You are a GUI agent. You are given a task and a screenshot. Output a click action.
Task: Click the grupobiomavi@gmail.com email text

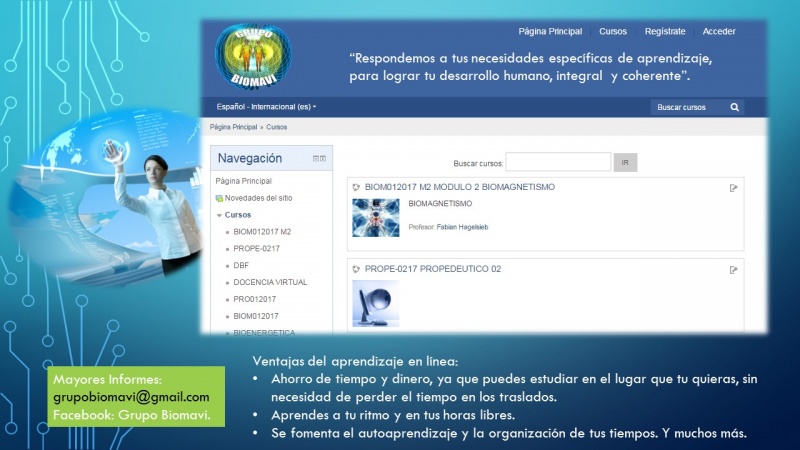click(131, 397)
